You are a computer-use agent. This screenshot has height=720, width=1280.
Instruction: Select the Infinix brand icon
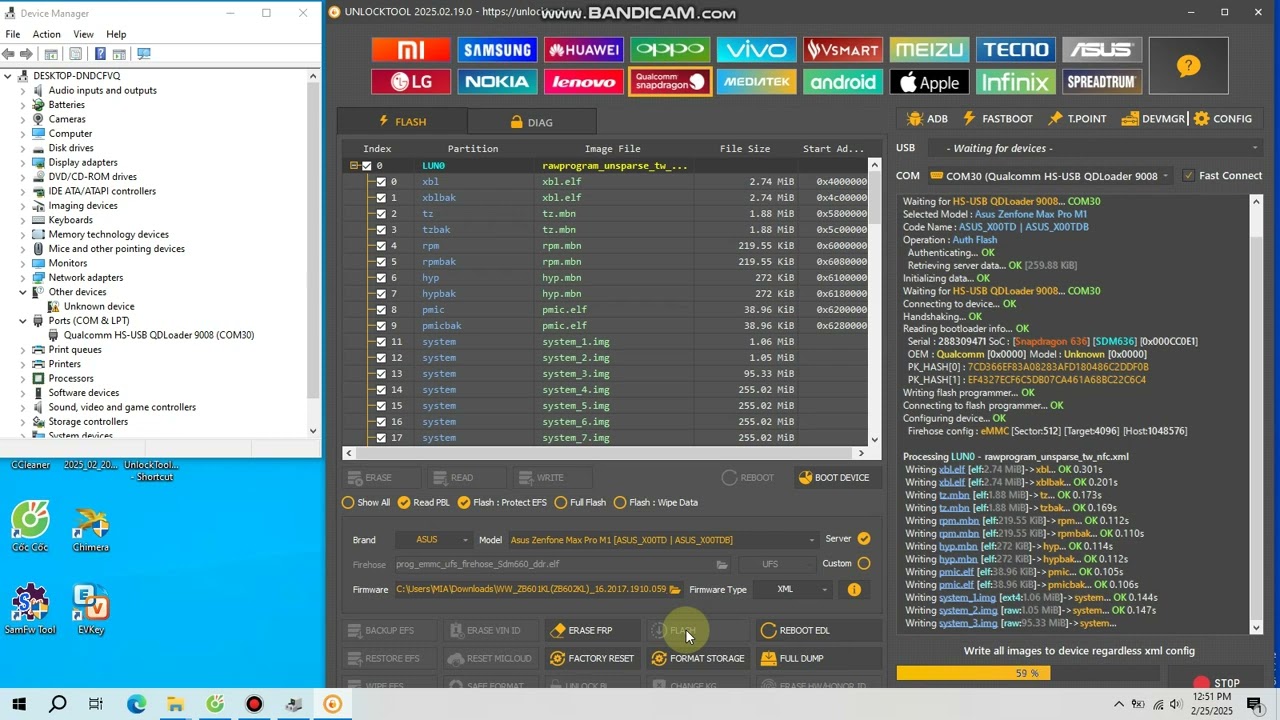1015,82
